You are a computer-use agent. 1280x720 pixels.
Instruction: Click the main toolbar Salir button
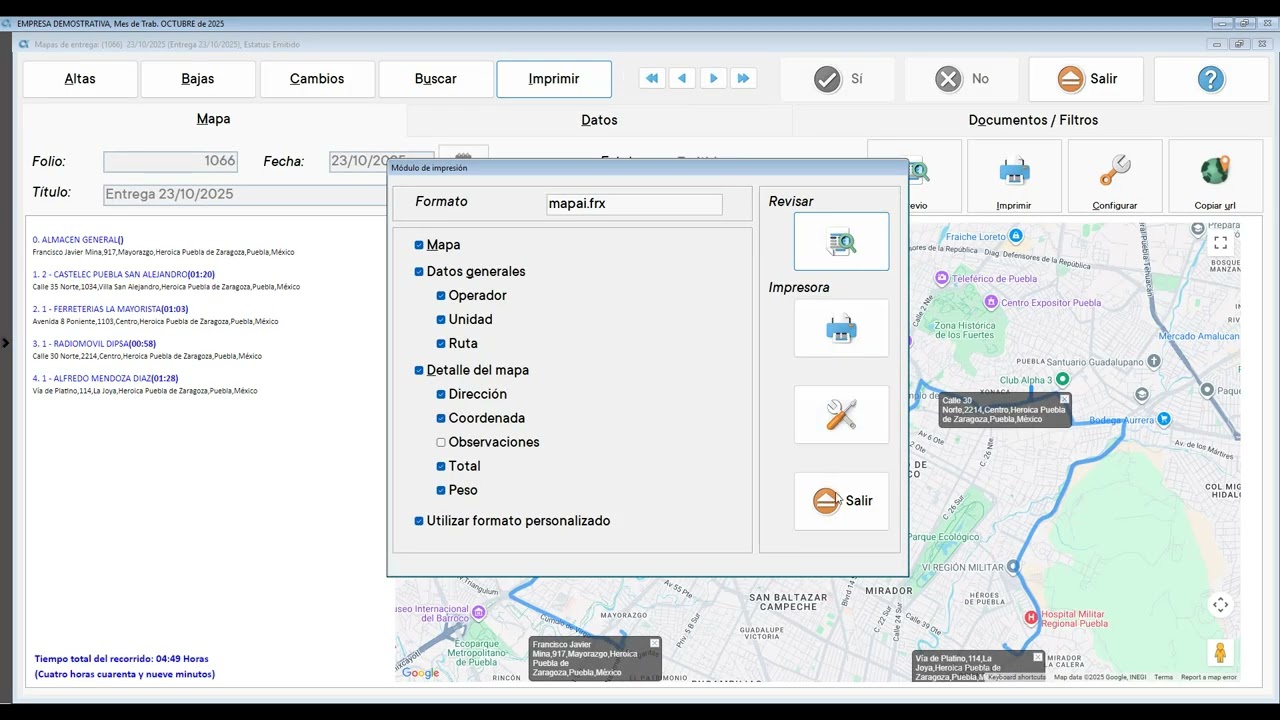[1086, 79]
